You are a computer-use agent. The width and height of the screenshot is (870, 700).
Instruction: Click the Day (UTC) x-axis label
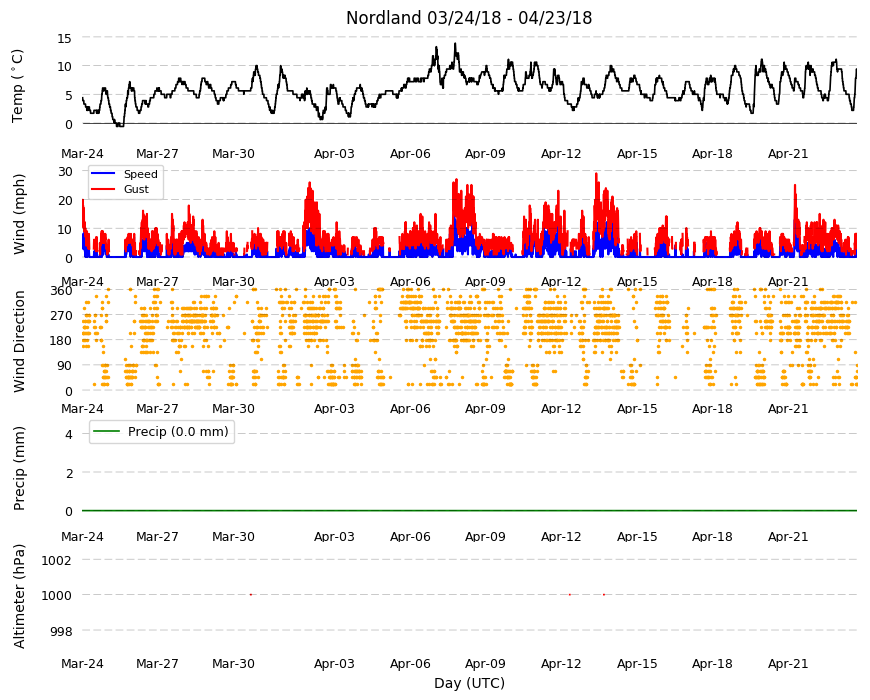(469, 683)
